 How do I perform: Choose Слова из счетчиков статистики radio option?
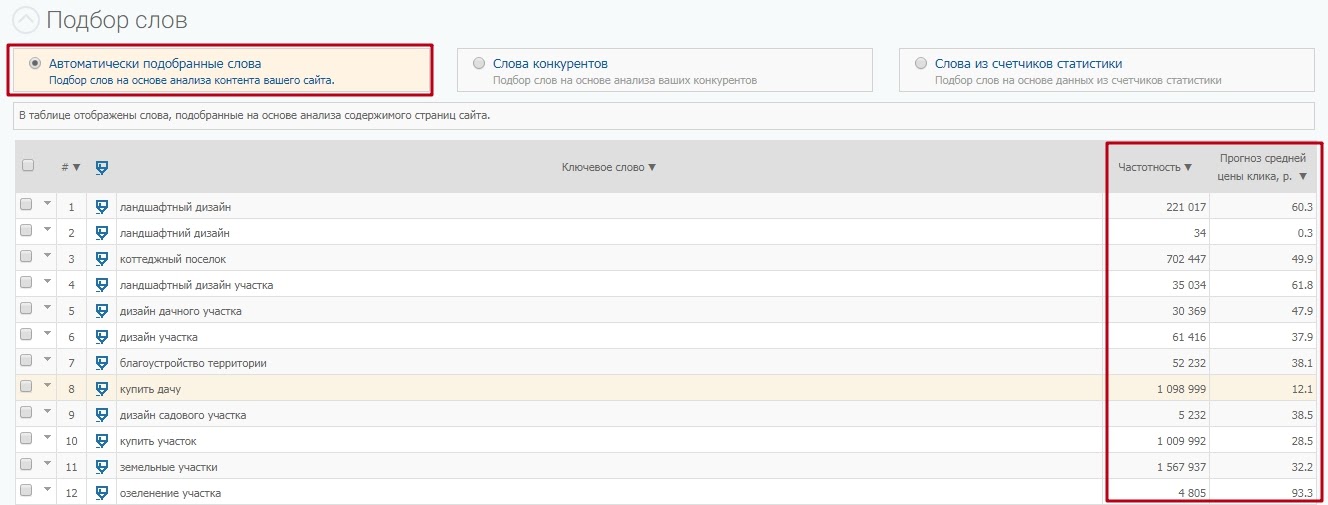click(921, 63)
